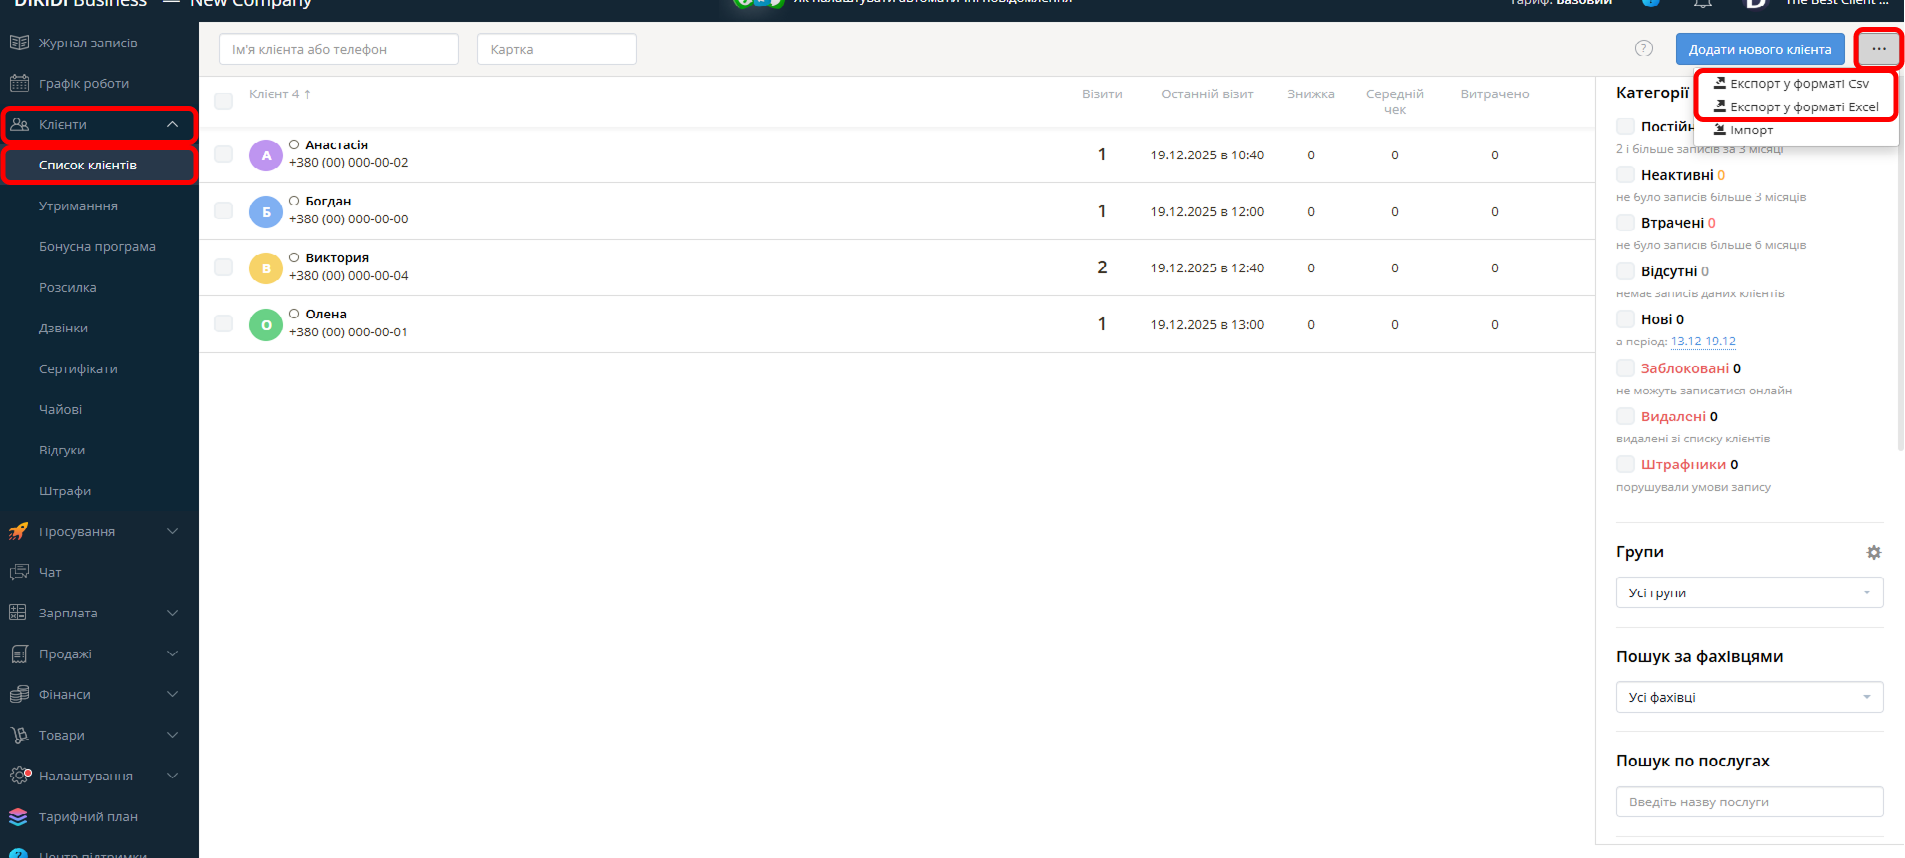The width and height of the screenshot is (1905, 858).
Task: Click the three dots more options button
Action: click(1878, 49)
